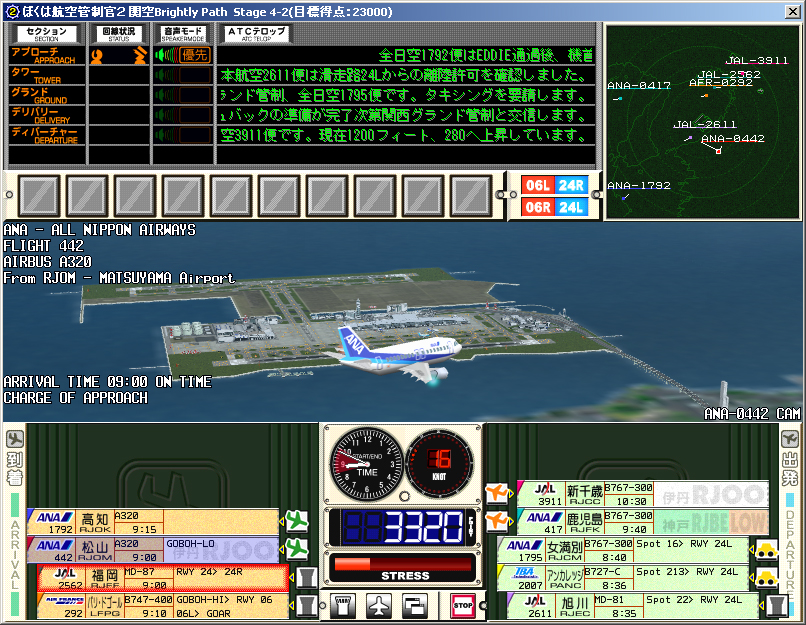Toggle the Tower speaker mode
Image resolution: width=806 pixels, height=625 pixels.
tap(183, 75)
